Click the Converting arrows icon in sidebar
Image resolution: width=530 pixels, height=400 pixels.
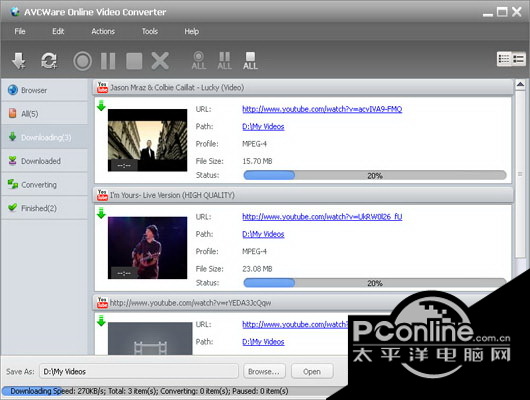tap(13, 184)
